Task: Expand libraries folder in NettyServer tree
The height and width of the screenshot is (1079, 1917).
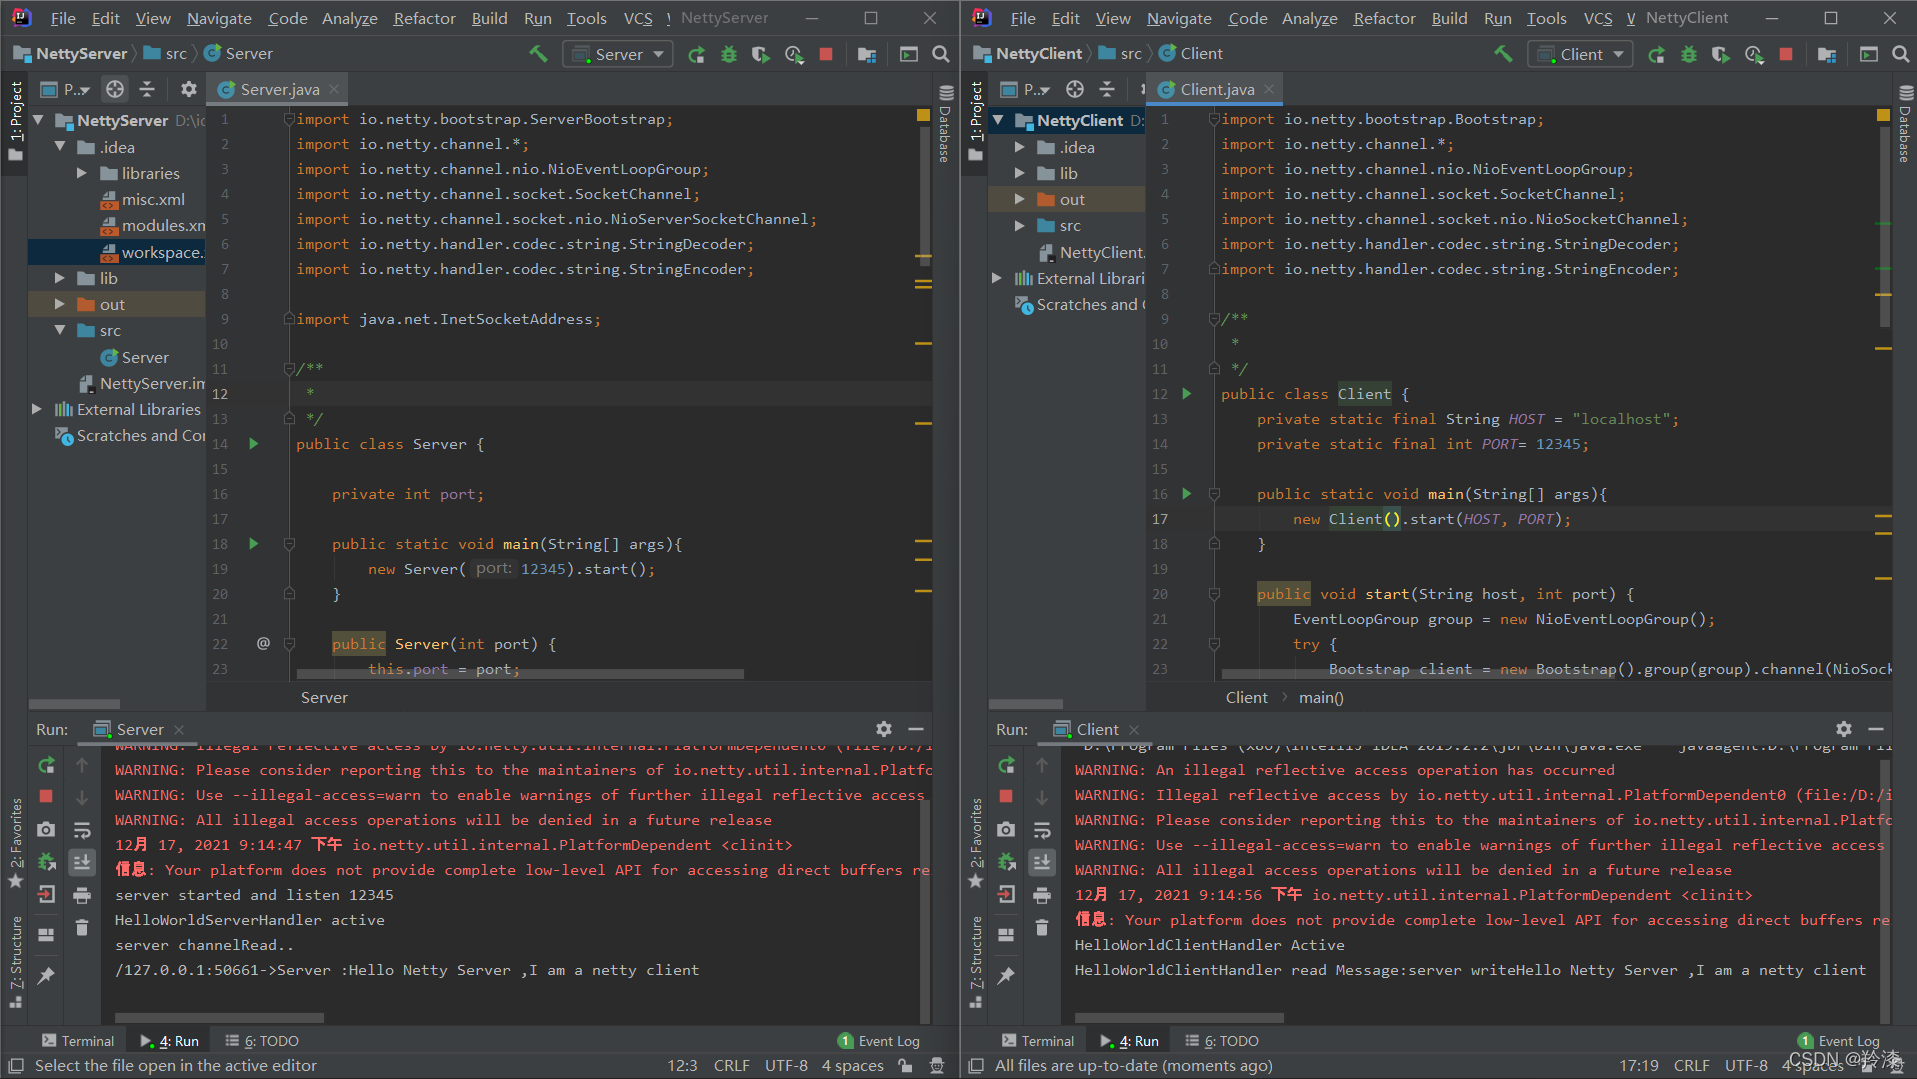Action: (x=82, y=173)
